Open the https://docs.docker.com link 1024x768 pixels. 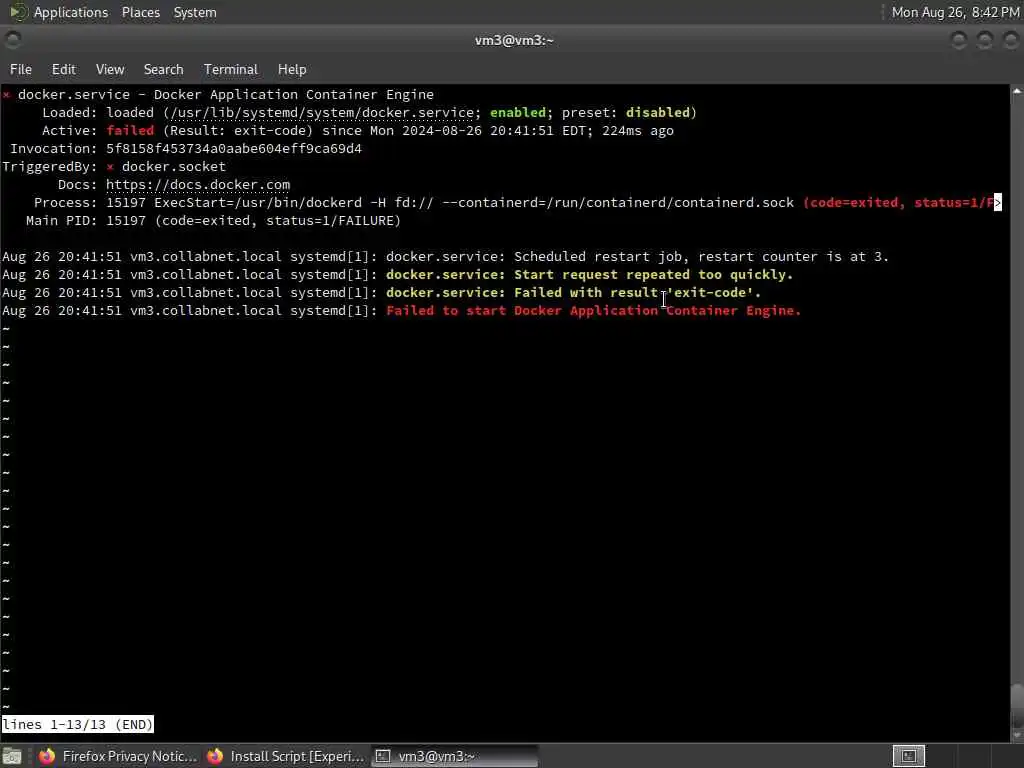coord(198,185)
